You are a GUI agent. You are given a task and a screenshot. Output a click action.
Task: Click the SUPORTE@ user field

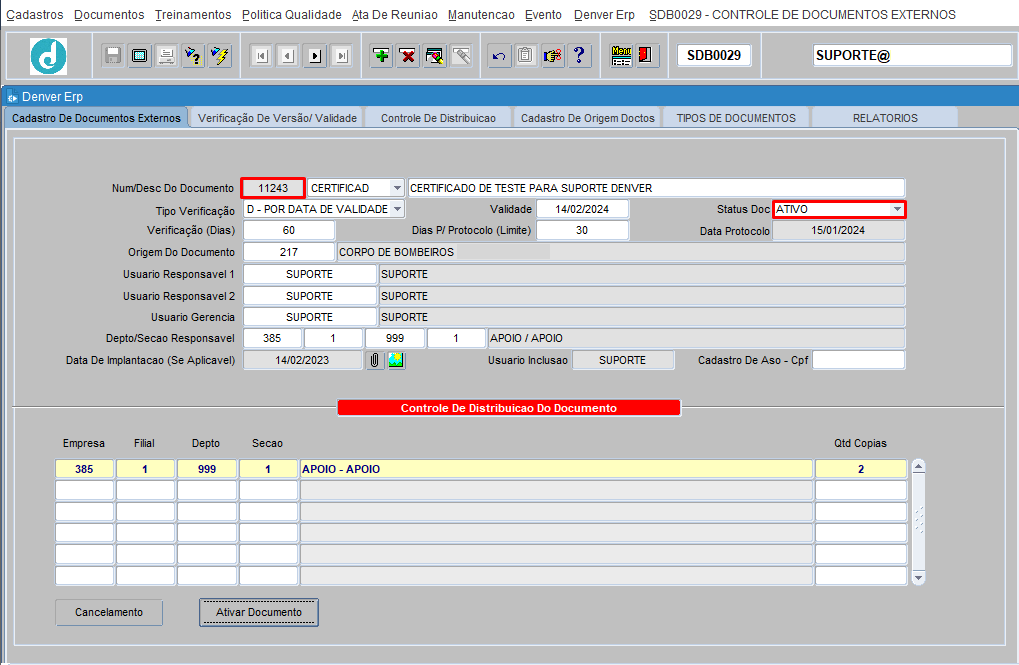912,55
